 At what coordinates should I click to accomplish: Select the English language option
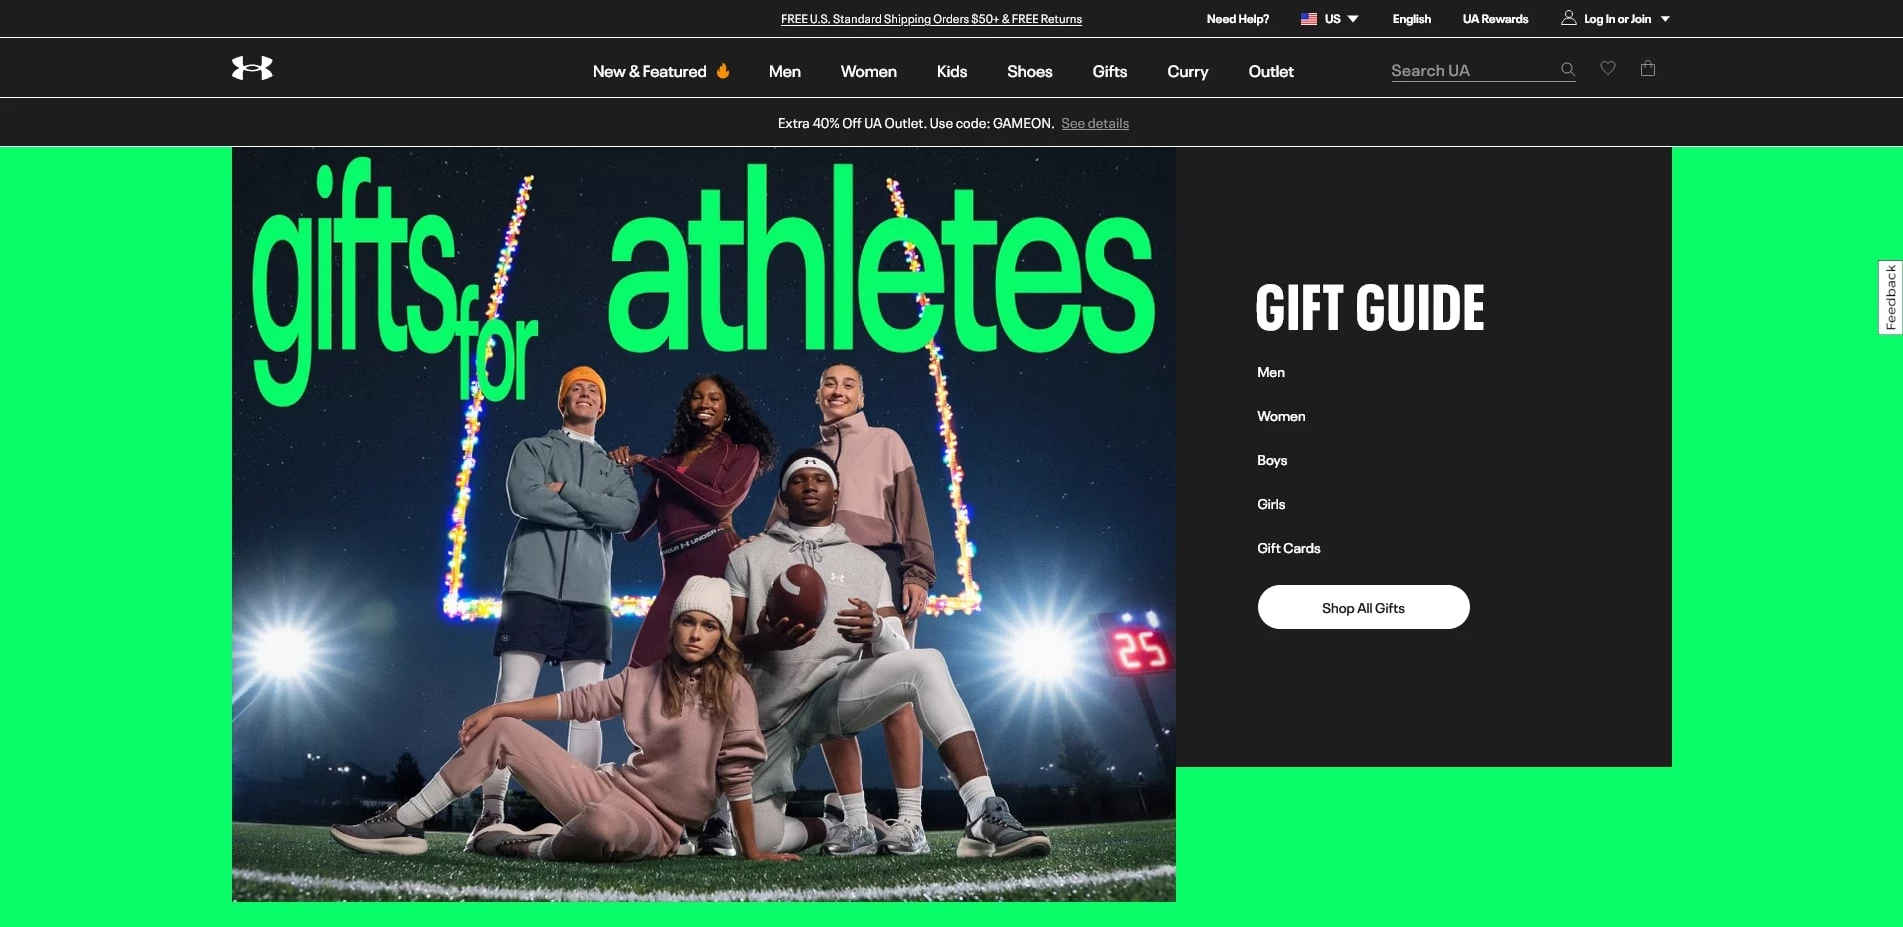[x=1411, y=19]
